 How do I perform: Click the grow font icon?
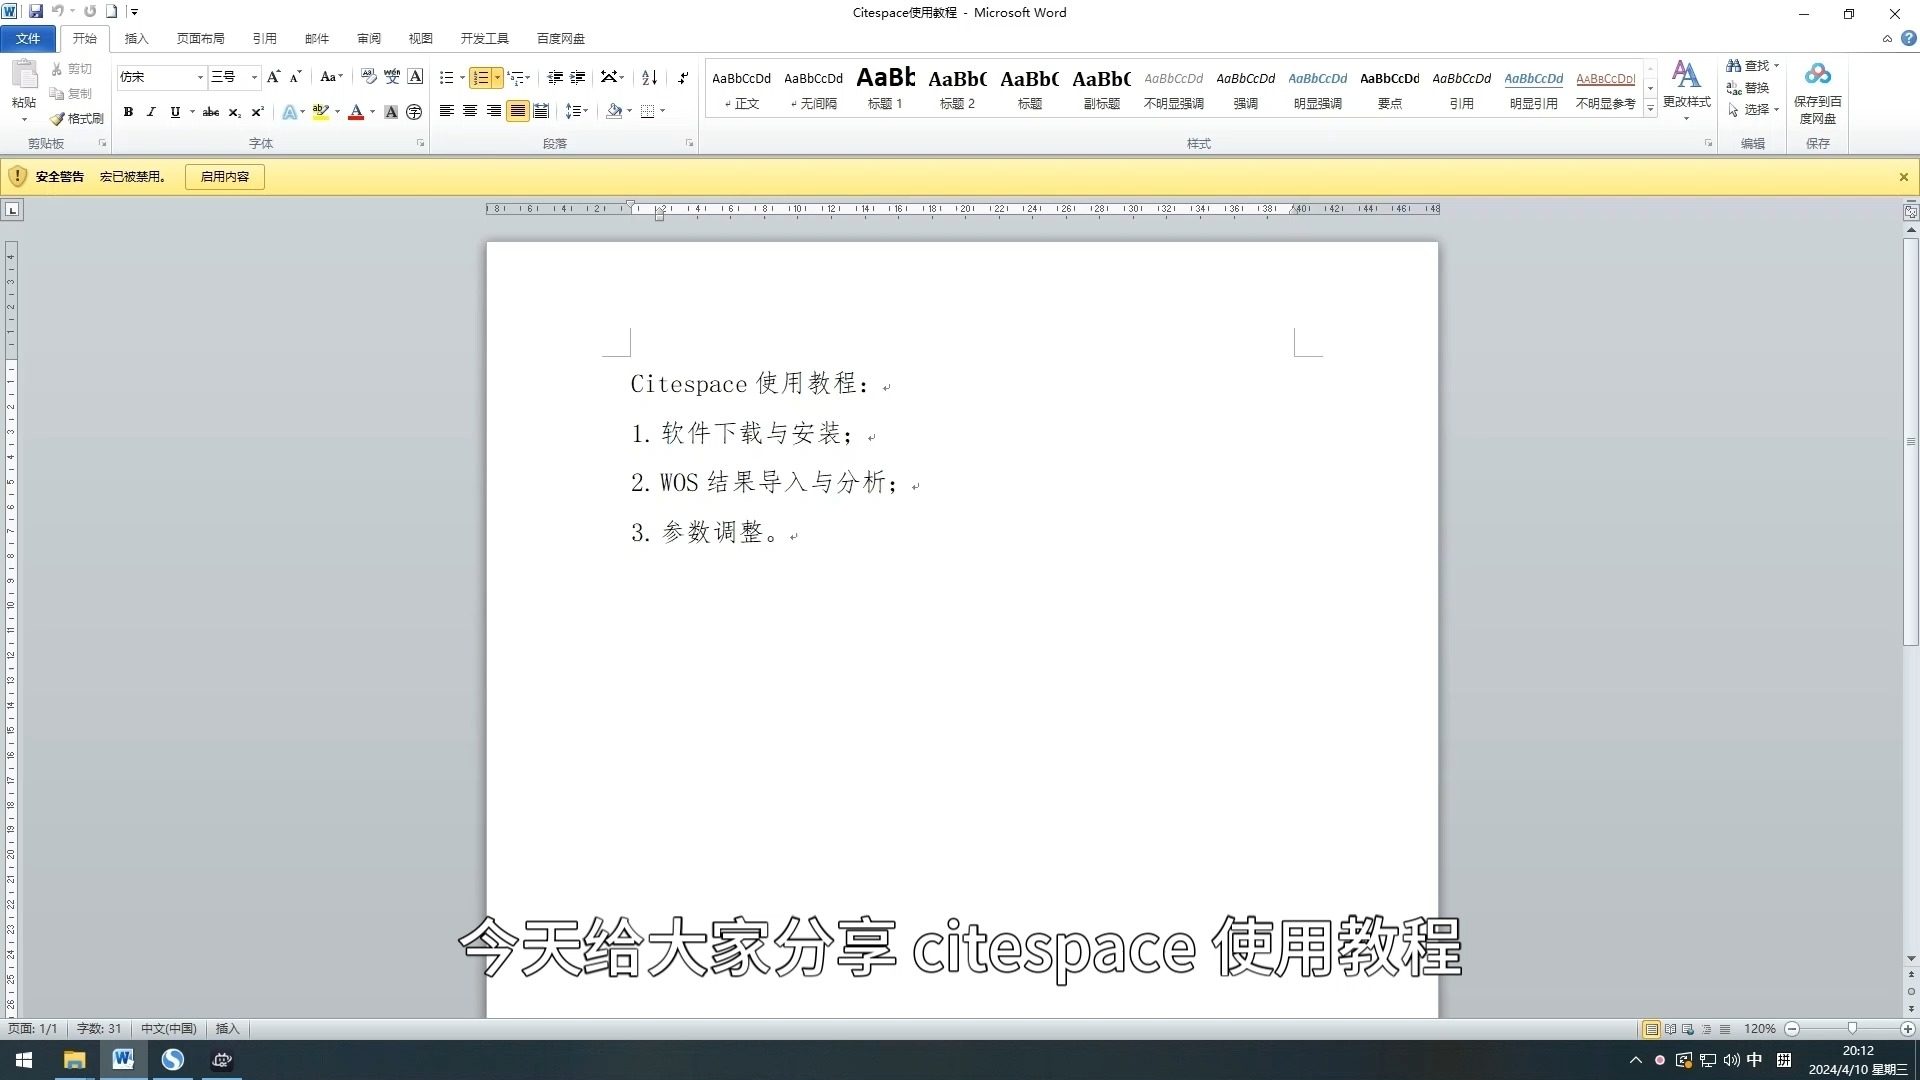pos(273,77)
